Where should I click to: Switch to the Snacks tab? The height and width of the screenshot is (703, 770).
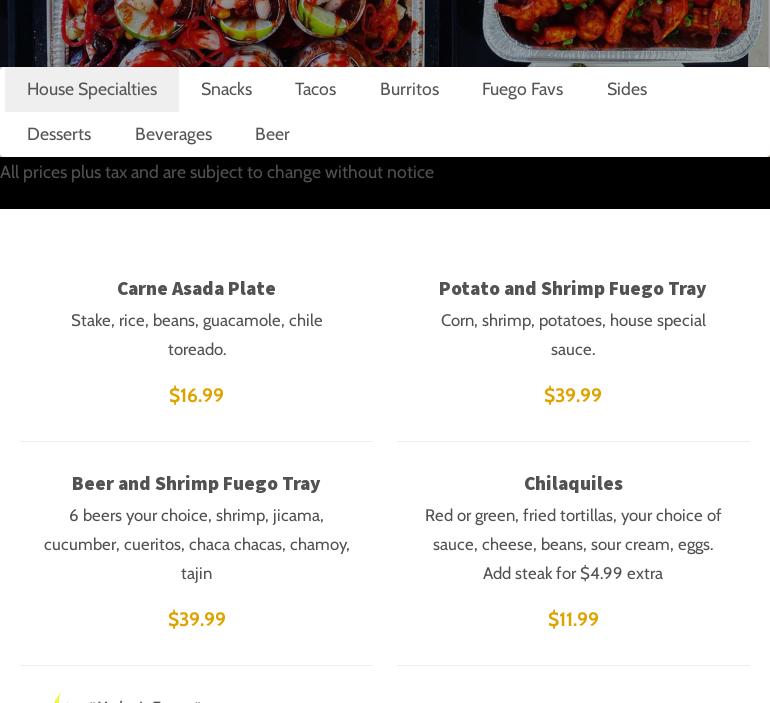coord(226,89)
